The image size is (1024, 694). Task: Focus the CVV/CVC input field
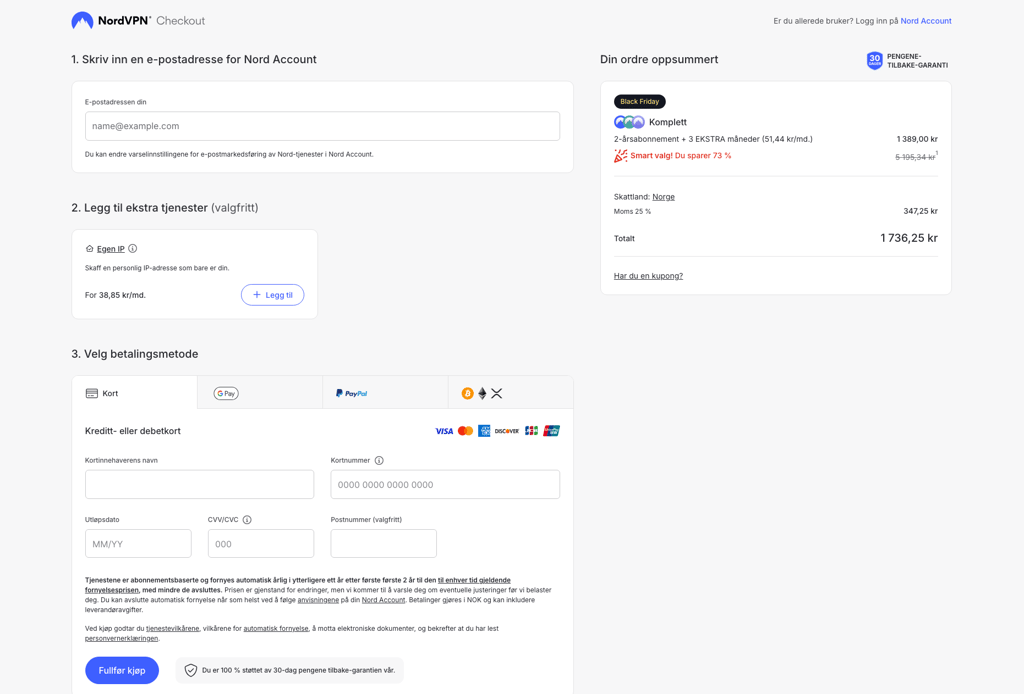(x=261, y=544)
